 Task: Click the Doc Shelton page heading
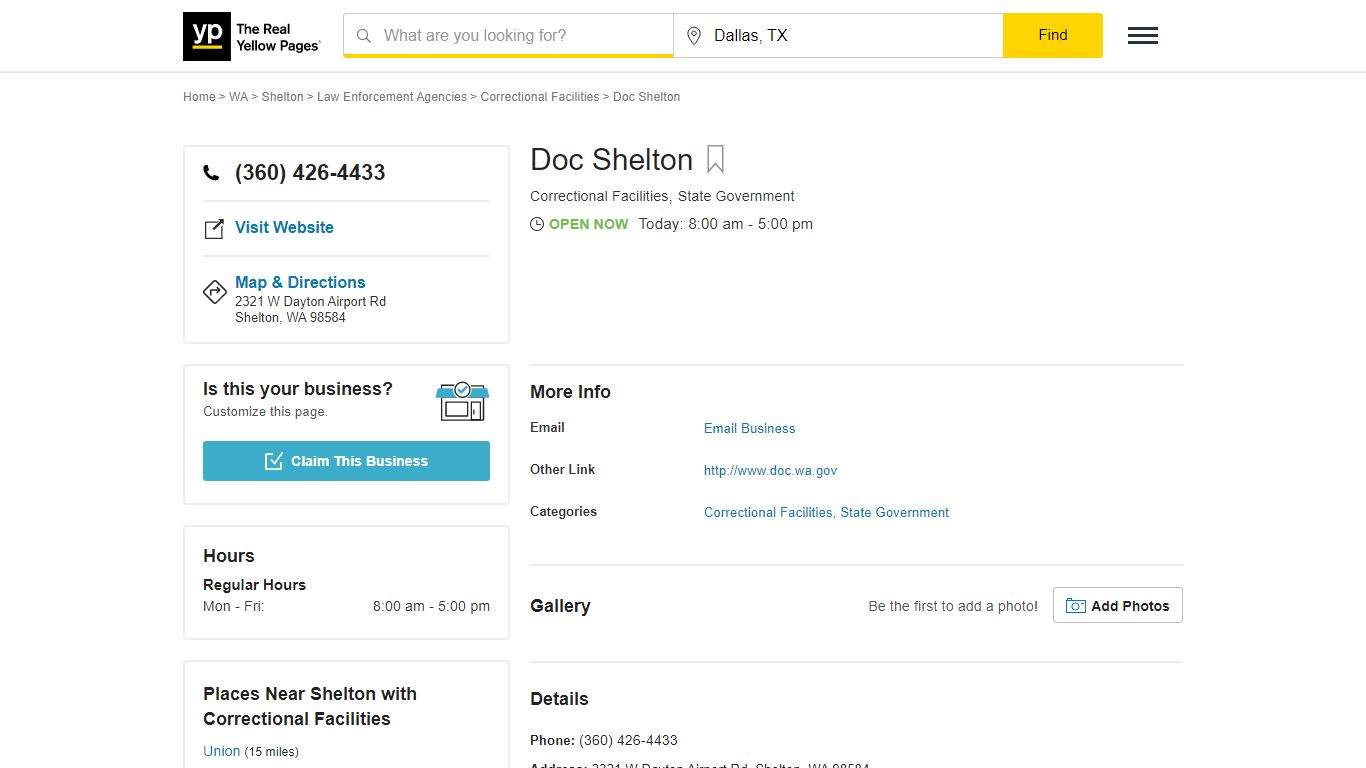tap(611, 160)
